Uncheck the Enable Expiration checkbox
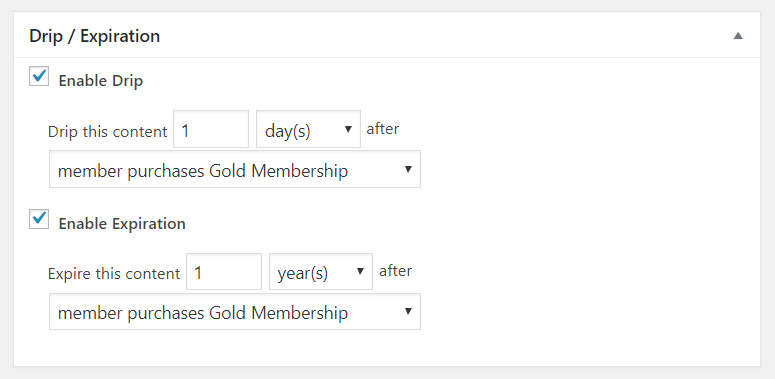Image resolution: width=775 pixels, height=379 pixels. coord(39,219)
